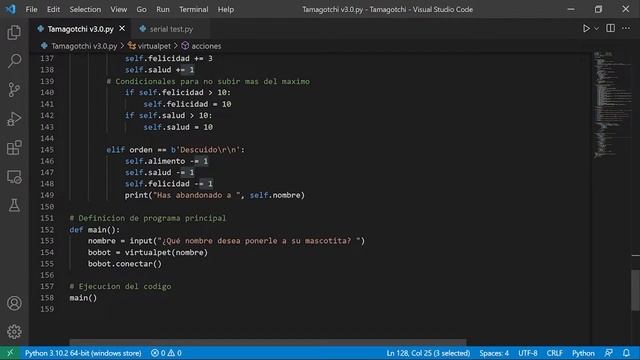Open the Accounts menu icon
640x360 pixels.
tap(14, 303)
